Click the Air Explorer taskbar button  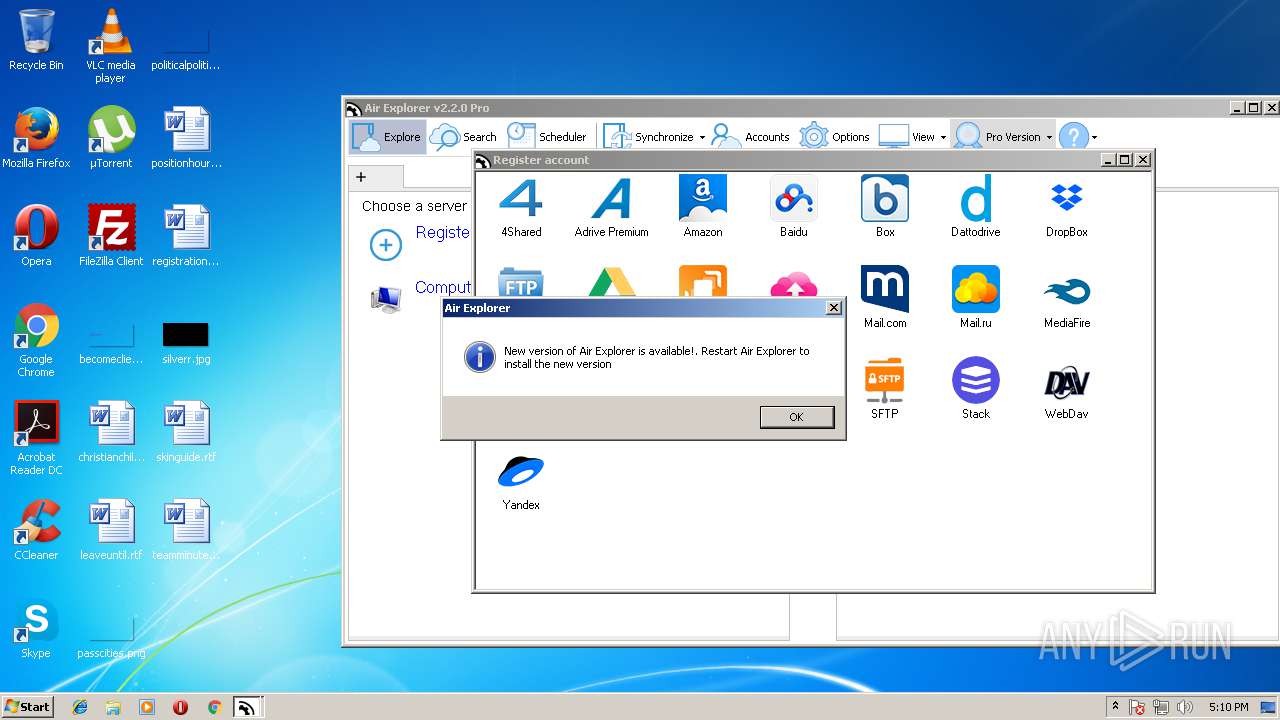[246, 707]
